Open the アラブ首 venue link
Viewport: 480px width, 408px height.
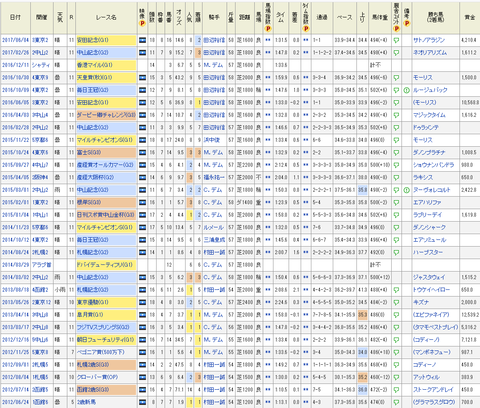point(41,265)
